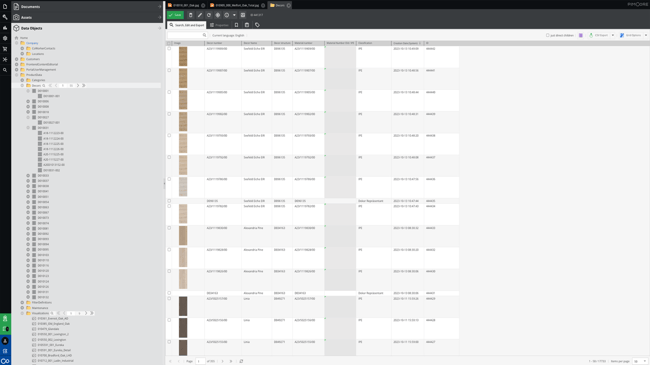Screen dimensions: 650x365
Task: Click the reload icon in the toolbar
Action: (209, 15)
